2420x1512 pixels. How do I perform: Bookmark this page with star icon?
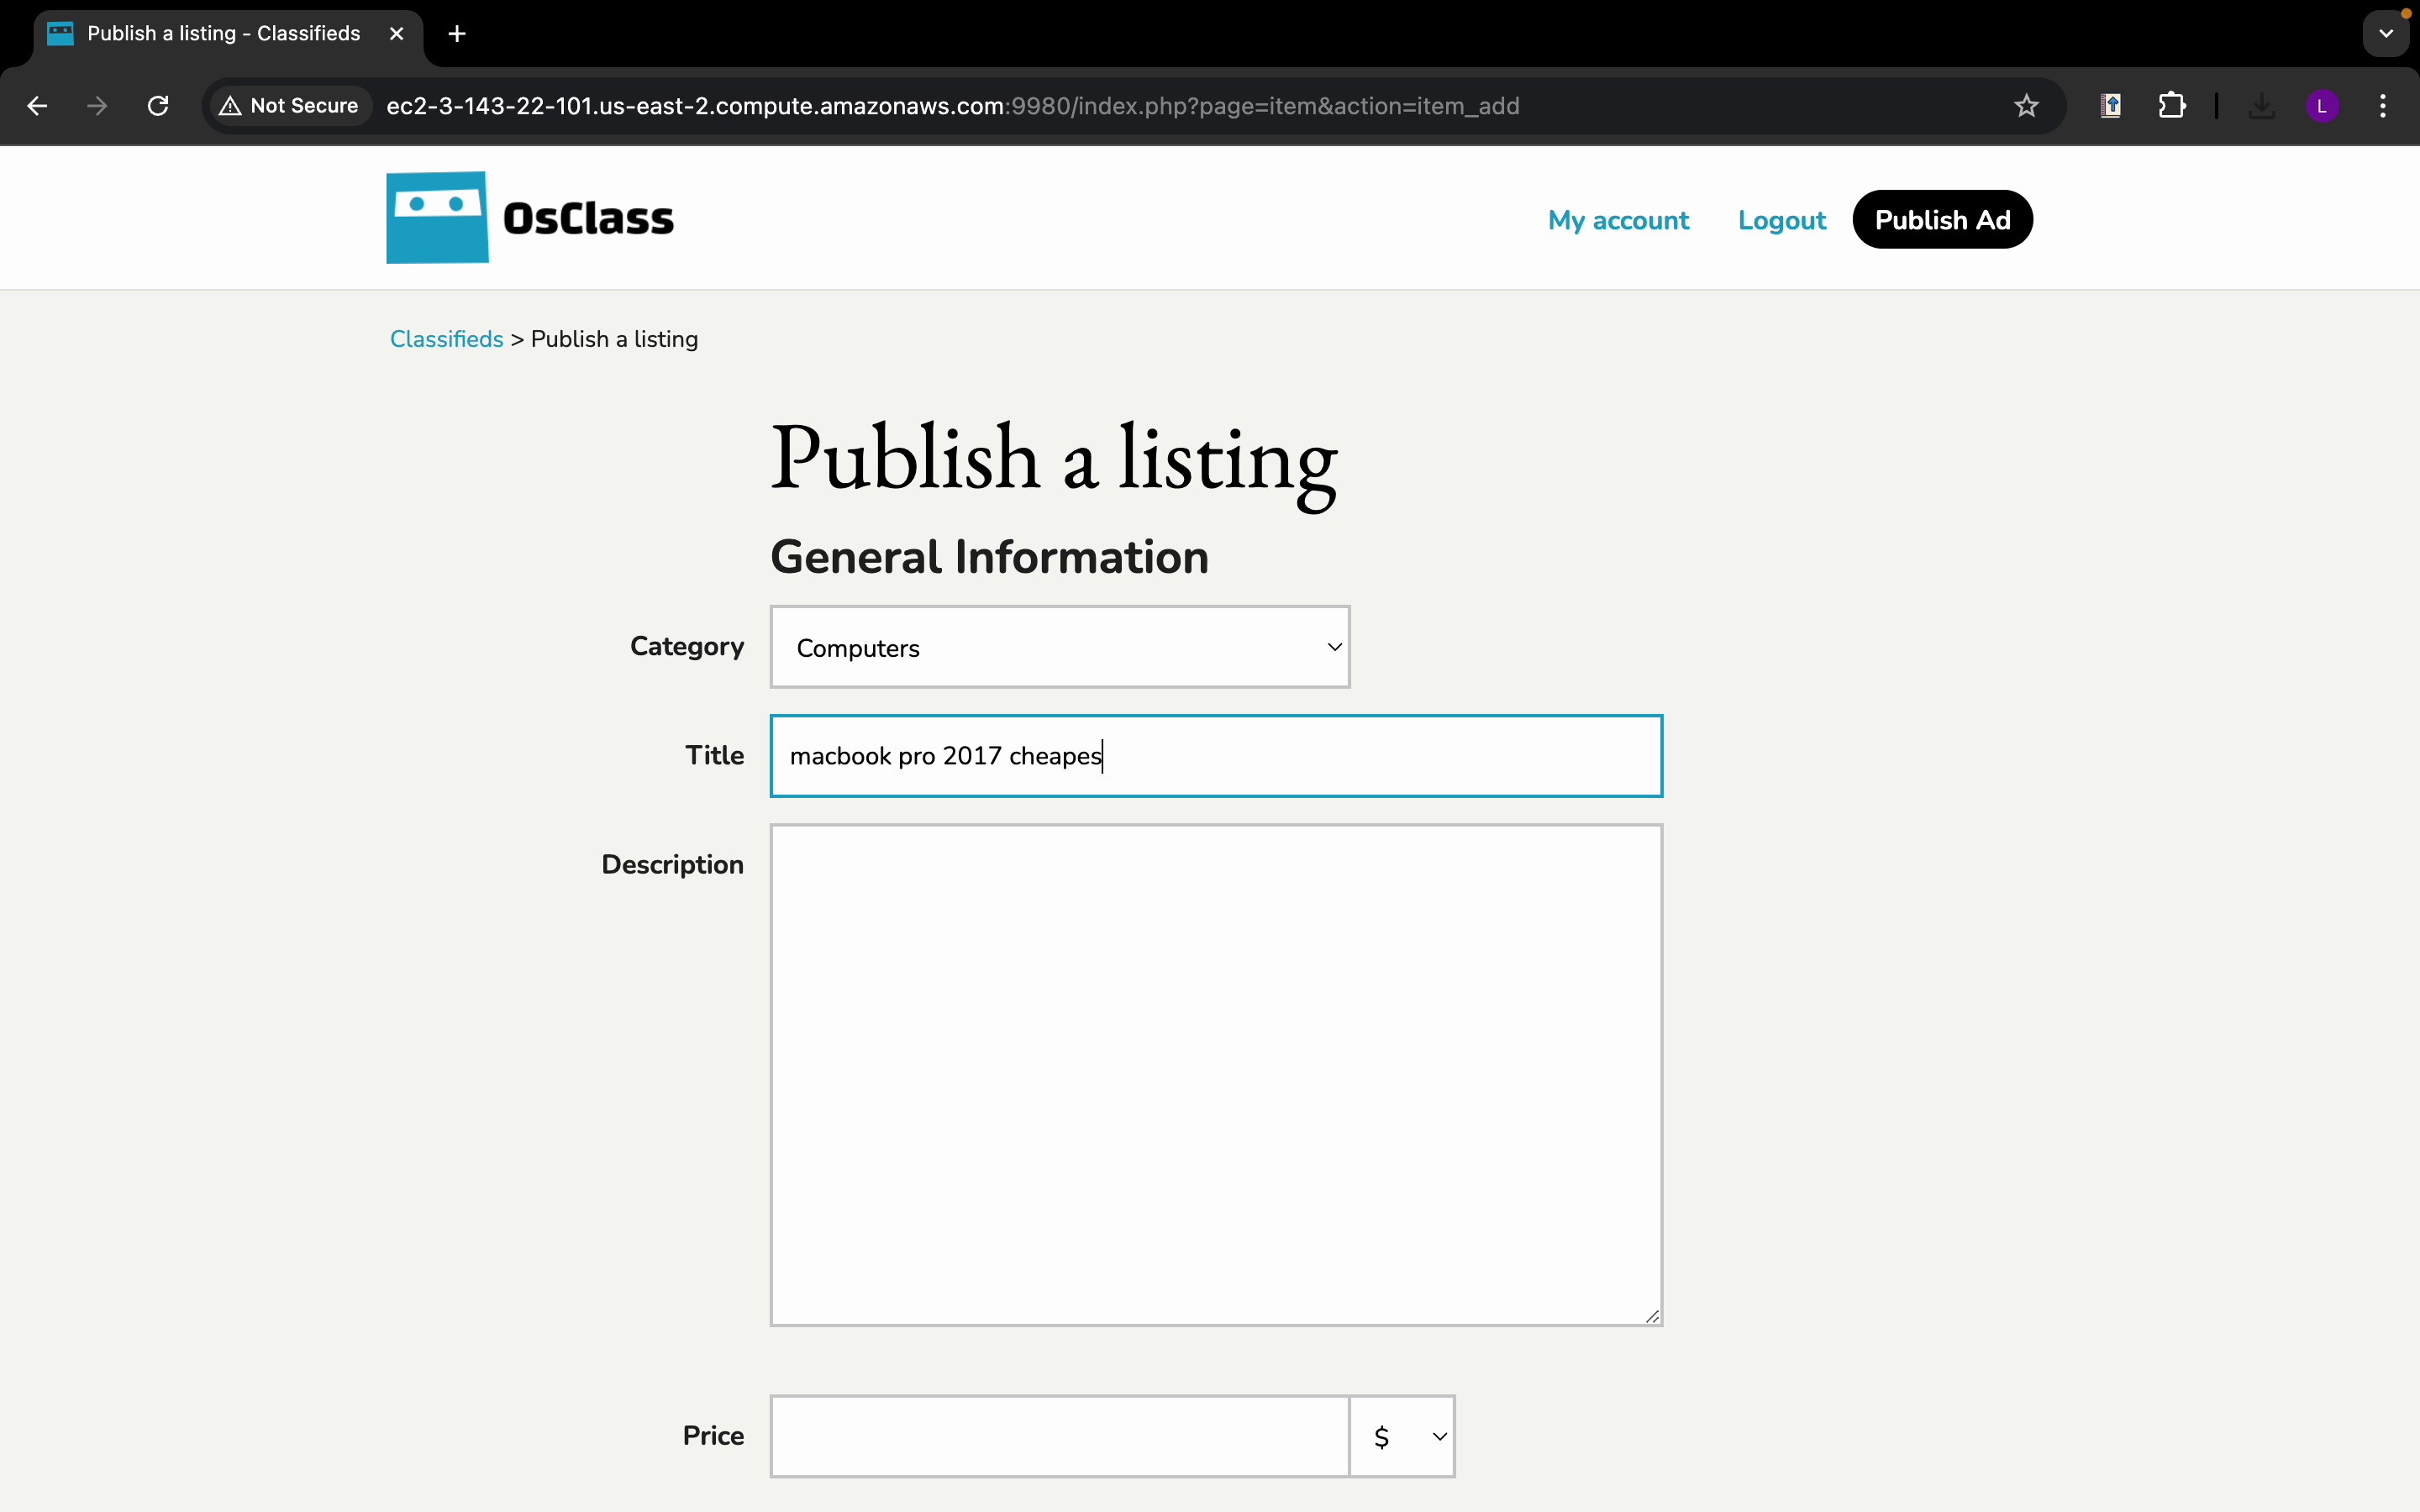tap(2026, 106)
